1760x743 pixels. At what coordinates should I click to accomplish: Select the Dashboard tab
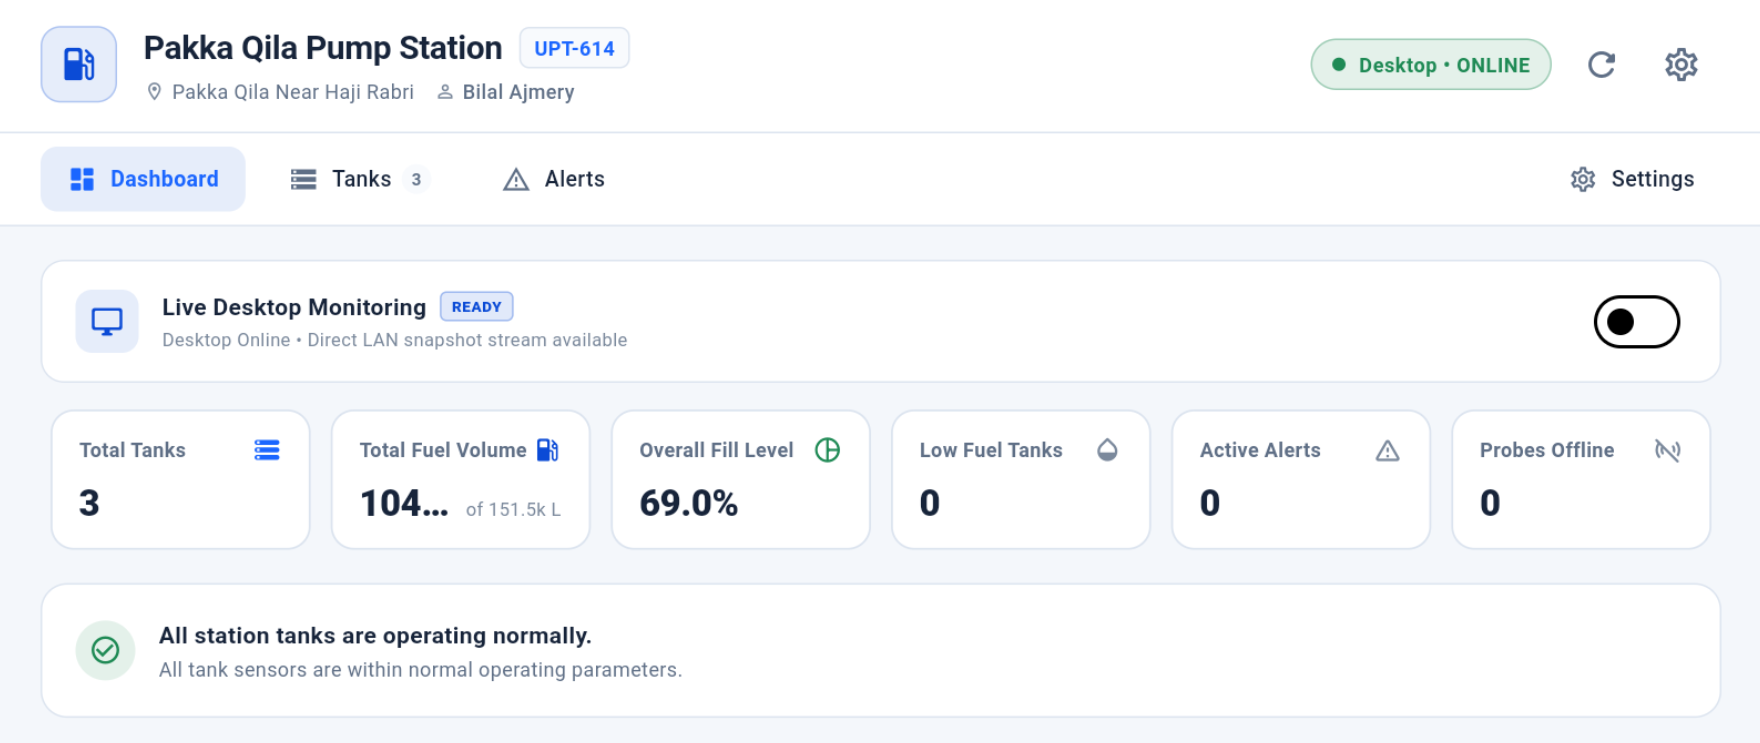point(143,179)
